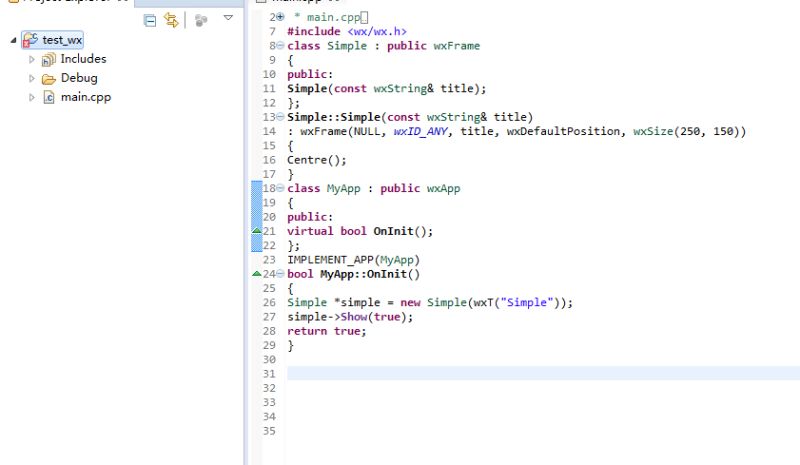Collapse the class Simple fold at line 8
The height and width of the screenshot is (465, 800).
coord(280,45)
